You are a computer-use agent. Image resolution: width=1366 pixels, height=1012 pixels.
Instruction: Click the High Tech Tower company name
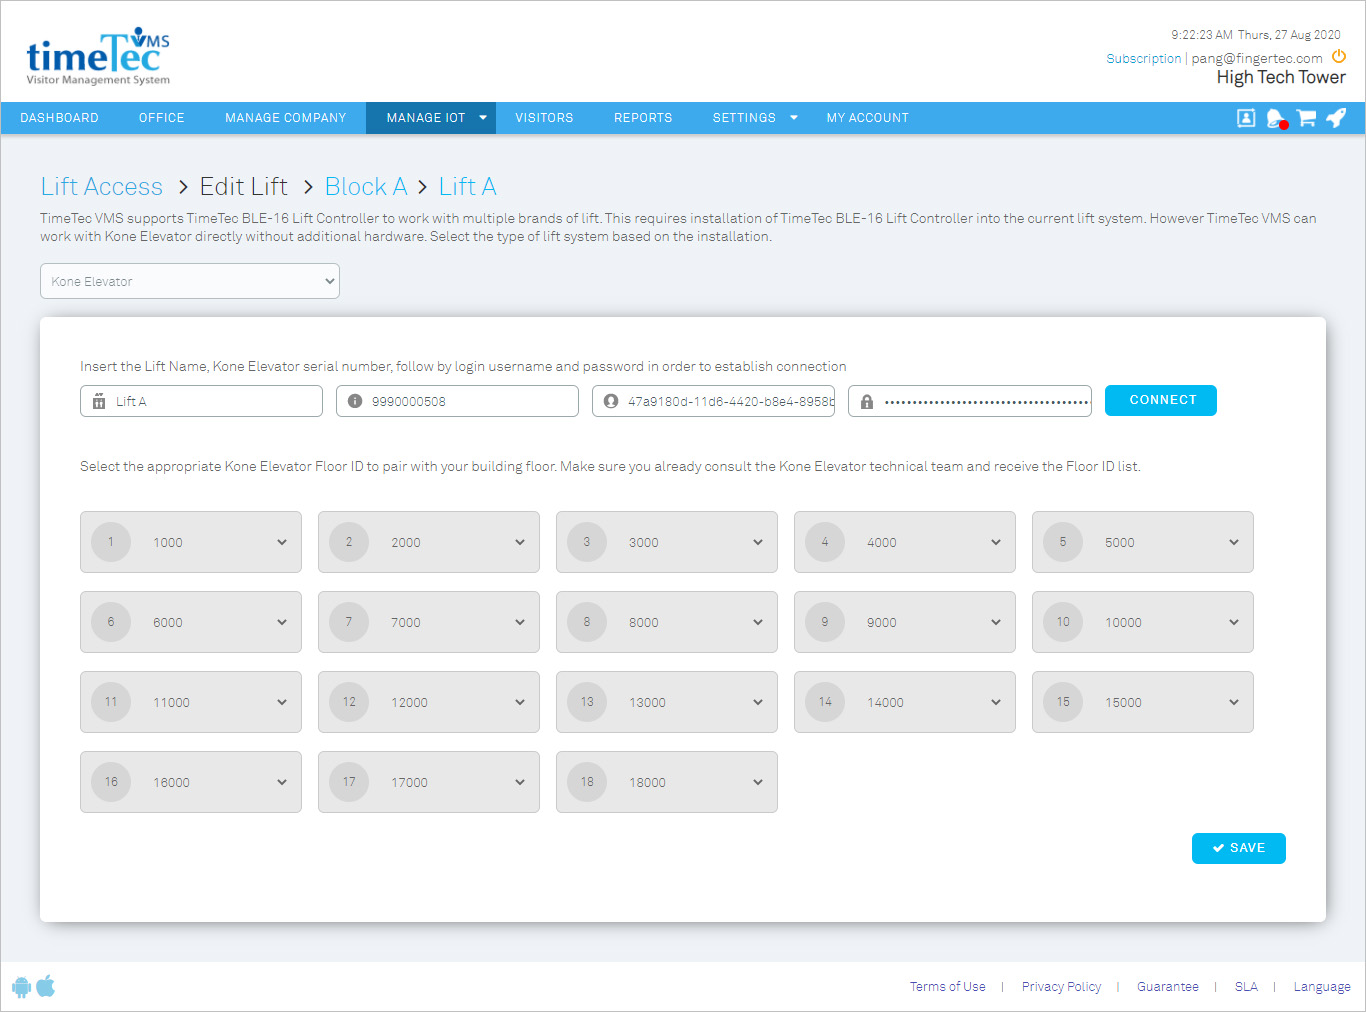pos(1281,78)
